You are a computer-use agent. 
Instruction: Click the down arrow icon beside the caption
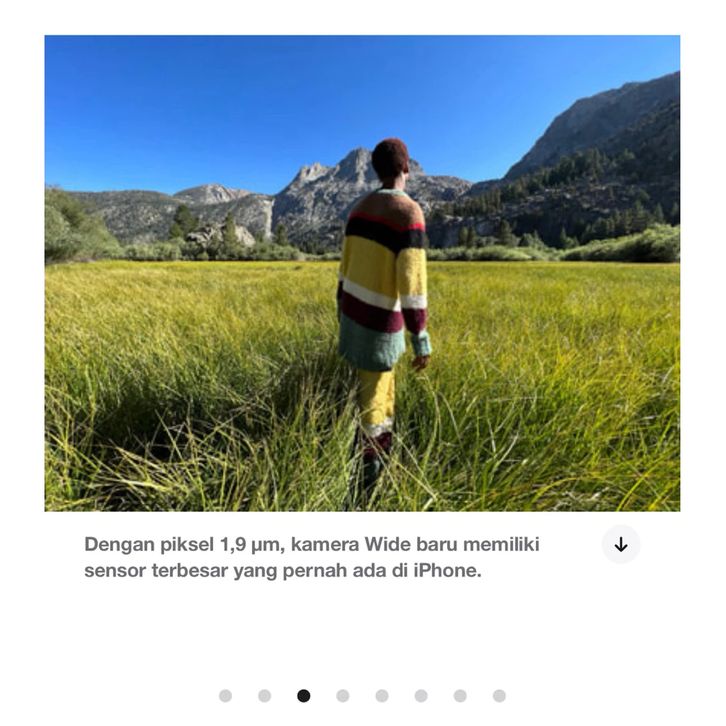pos(620,544)
